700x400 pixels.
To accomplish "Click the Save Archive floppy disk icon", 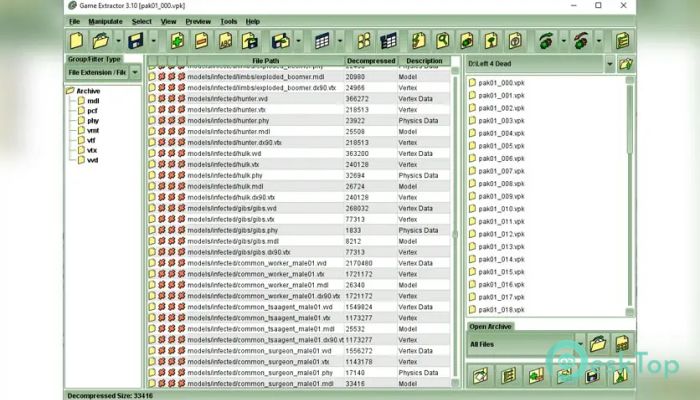I will [x=136, y=41].
